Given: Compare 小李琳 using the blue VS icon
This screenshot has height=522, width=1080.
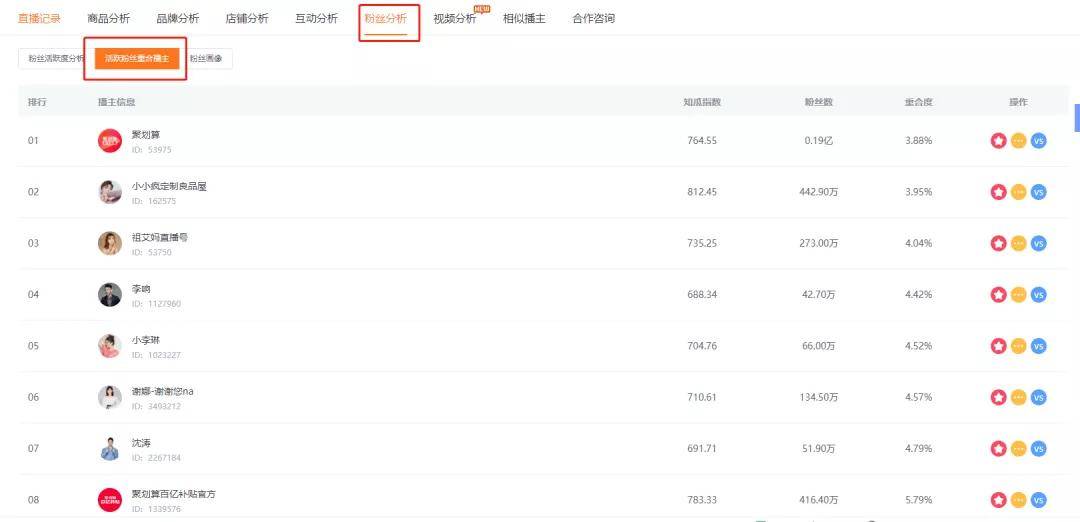Looking at the screenshot, I should tap(1038, 346).
